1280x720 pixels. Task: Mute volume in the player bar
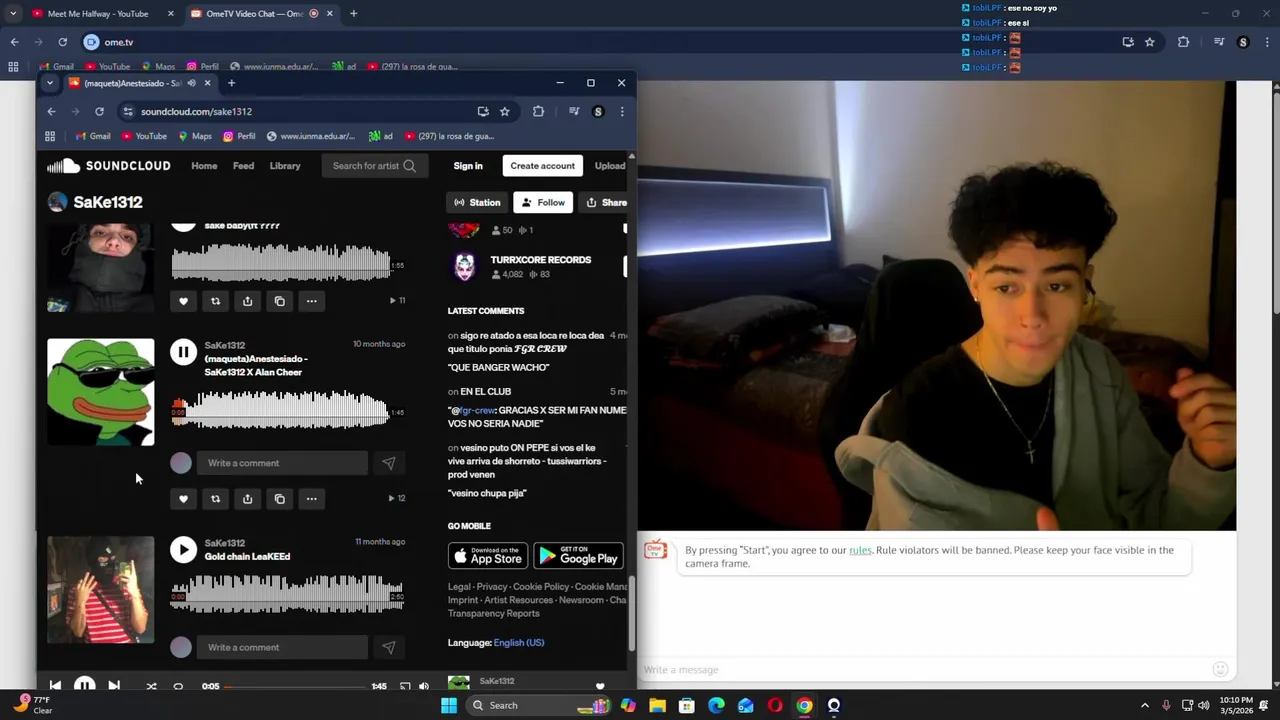424,686
